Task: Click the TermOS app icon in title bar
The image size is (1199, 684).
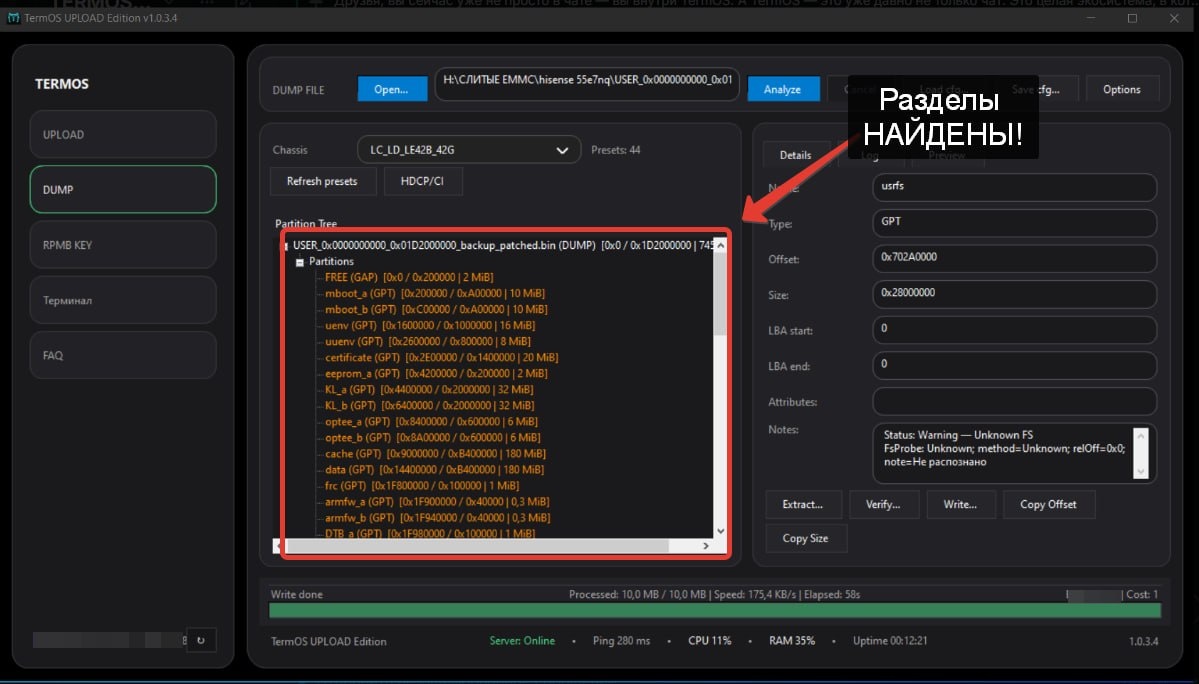Action: pyautogui.click(x=14, y=18)
